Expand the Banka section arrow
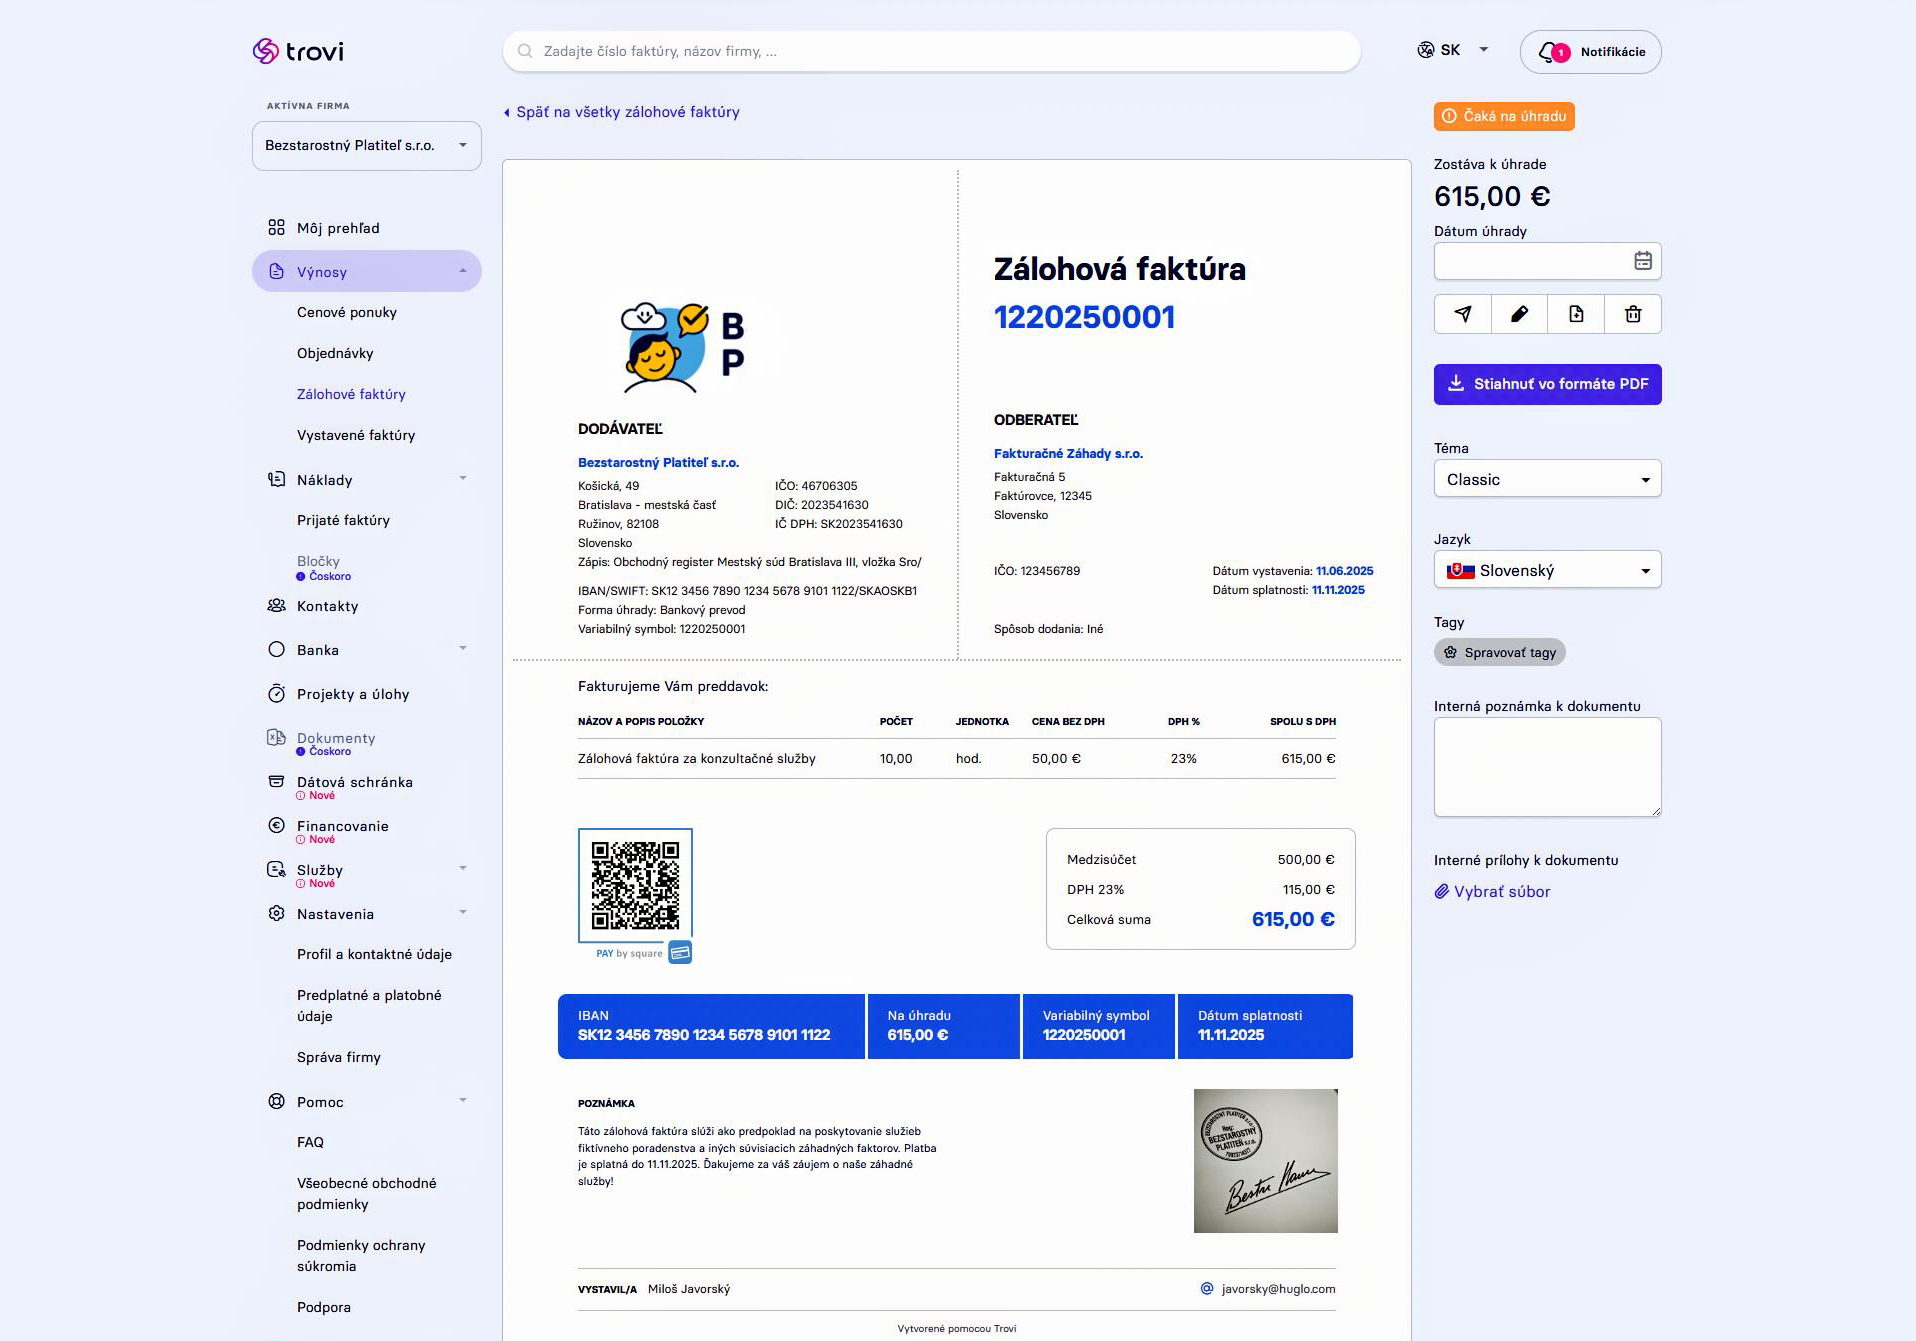The height and width of the screenshot is (1341, 1916). [x=463, y=649]
